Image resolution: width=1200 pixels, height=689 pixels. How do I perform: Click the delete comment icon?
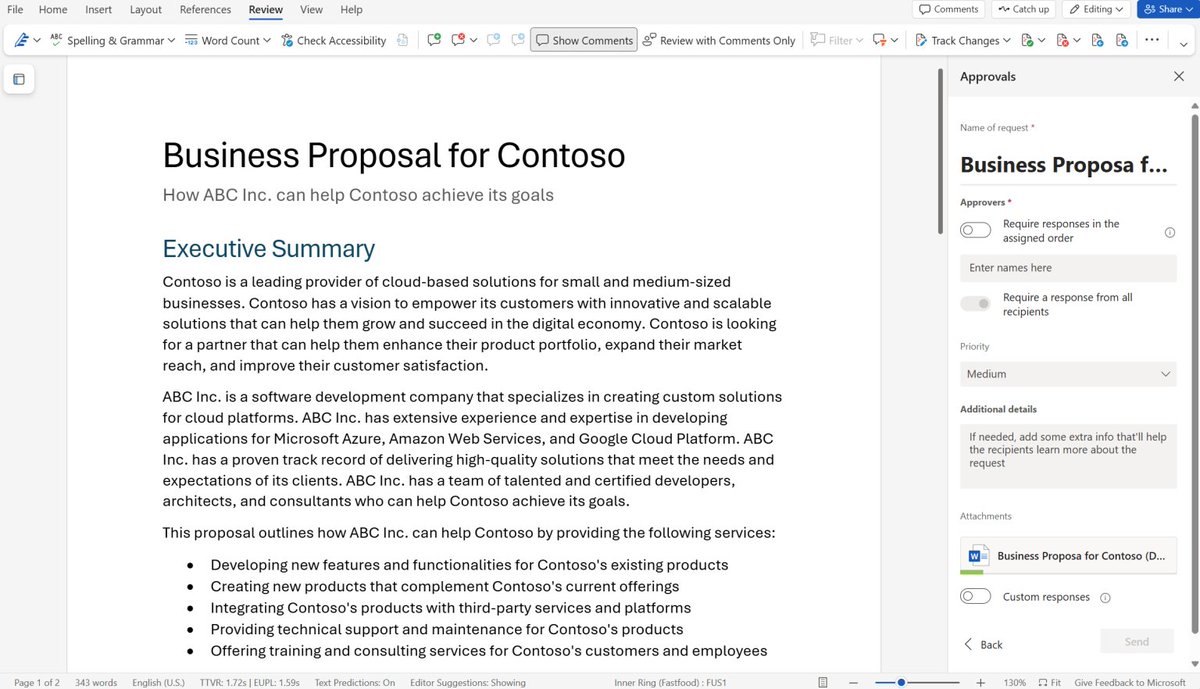pyautogui.click(x=458, y=40)
